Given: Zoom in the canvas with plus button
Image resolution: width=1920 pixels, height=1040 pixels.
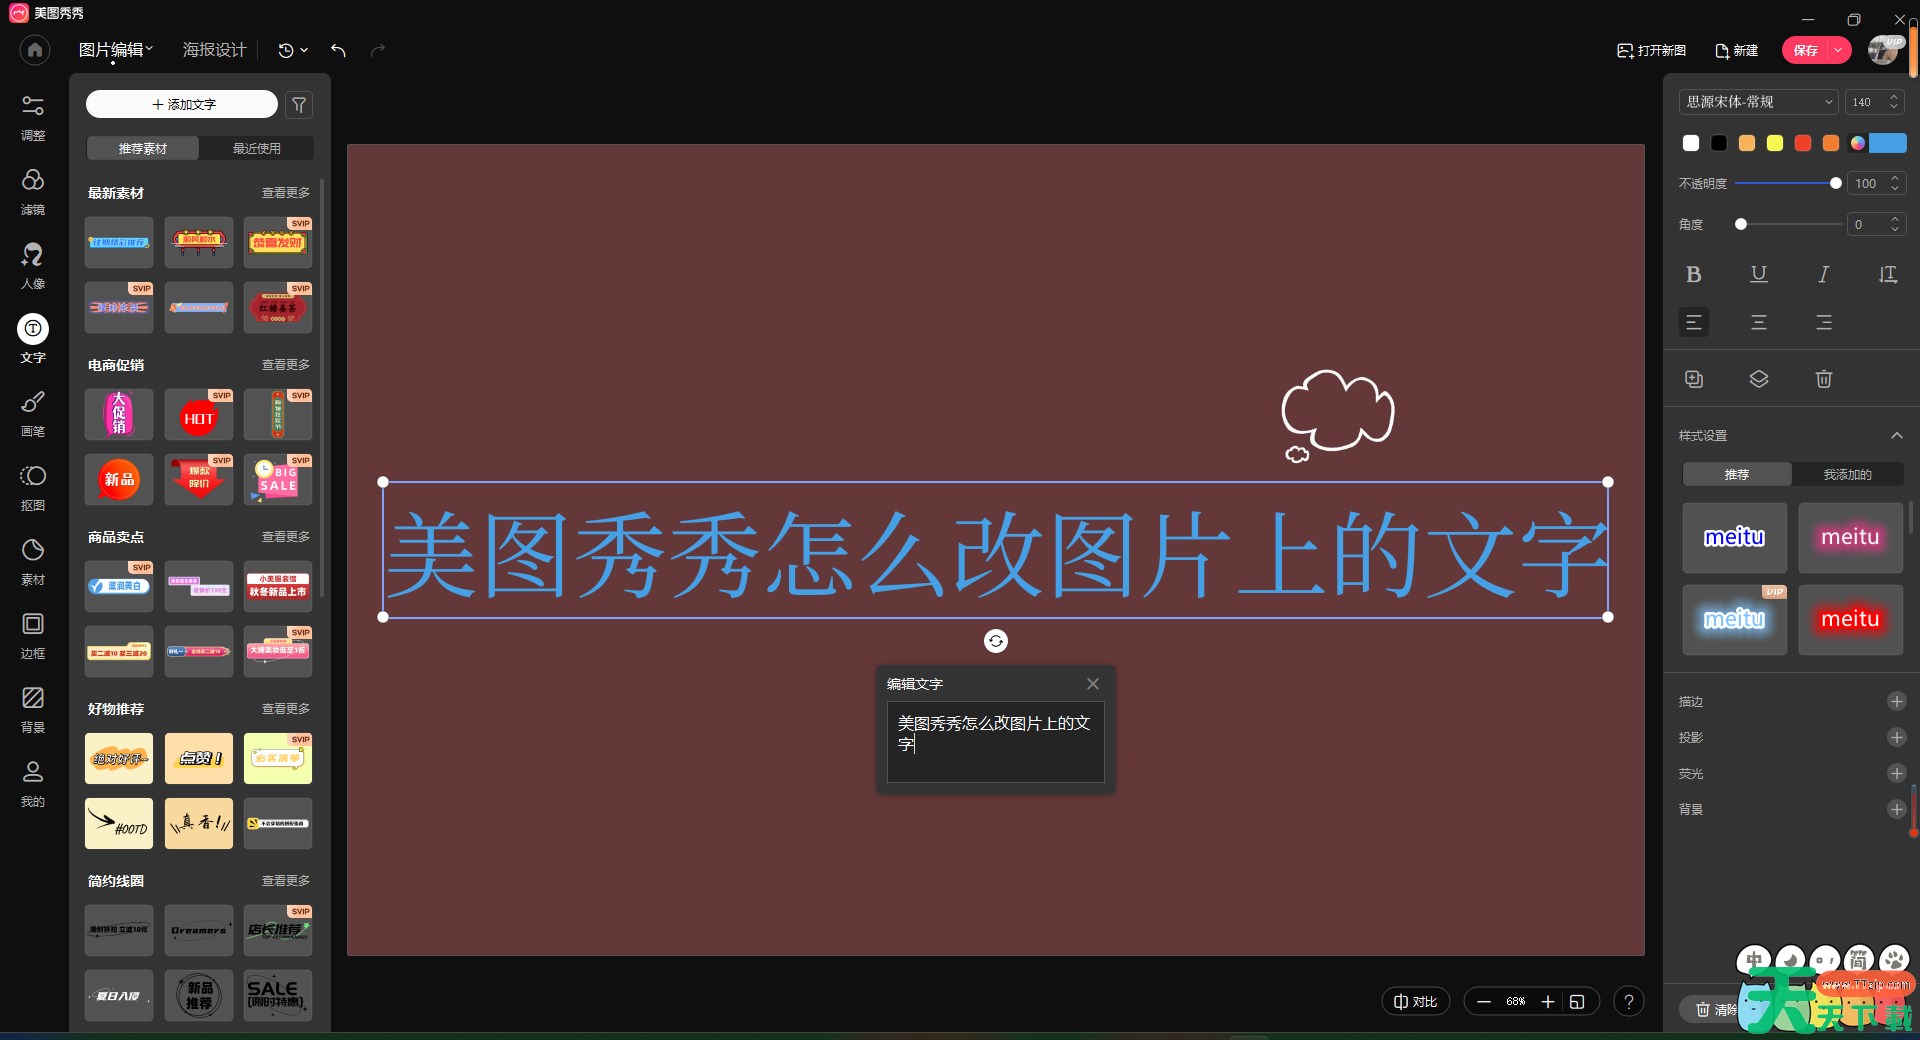Looking at the screenshot, I should (1548, 1001).
